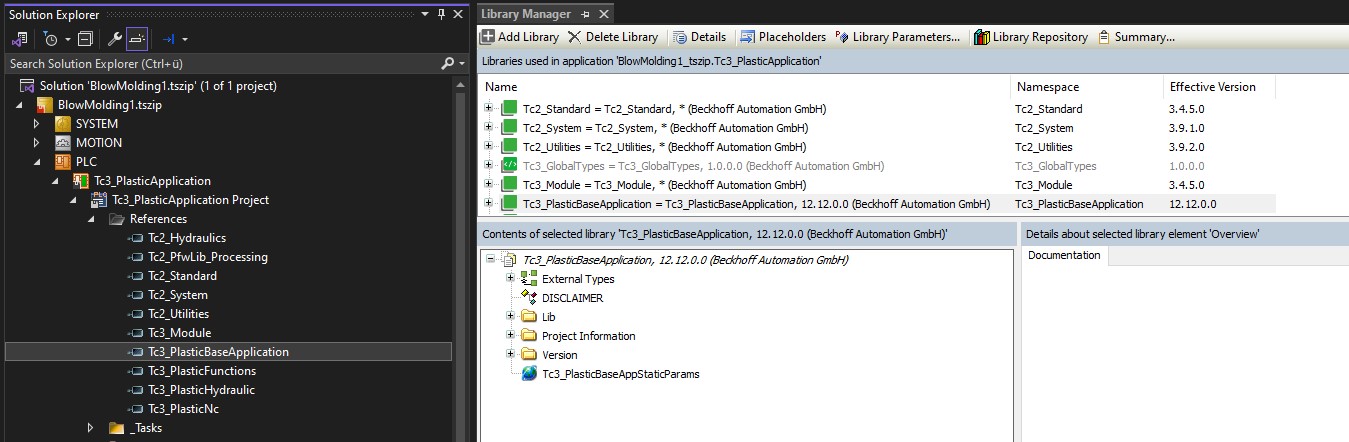
Task: Click the Version folder icon
Action: [529, 355]
